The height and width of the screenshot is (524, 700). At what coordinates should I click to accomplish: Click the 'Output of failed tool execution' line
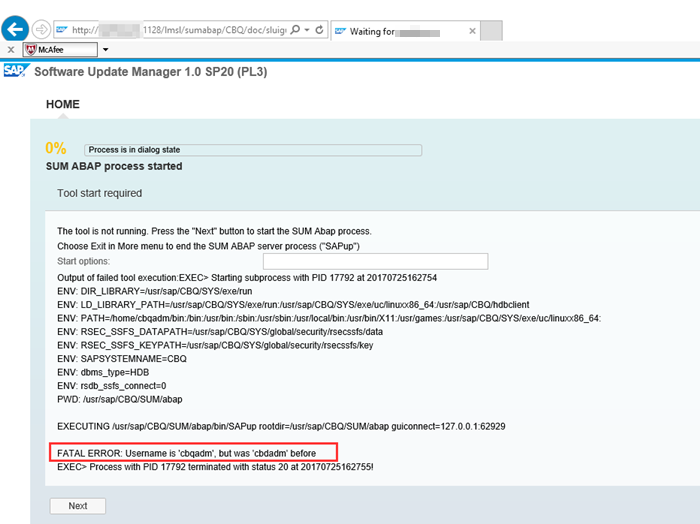247,278
